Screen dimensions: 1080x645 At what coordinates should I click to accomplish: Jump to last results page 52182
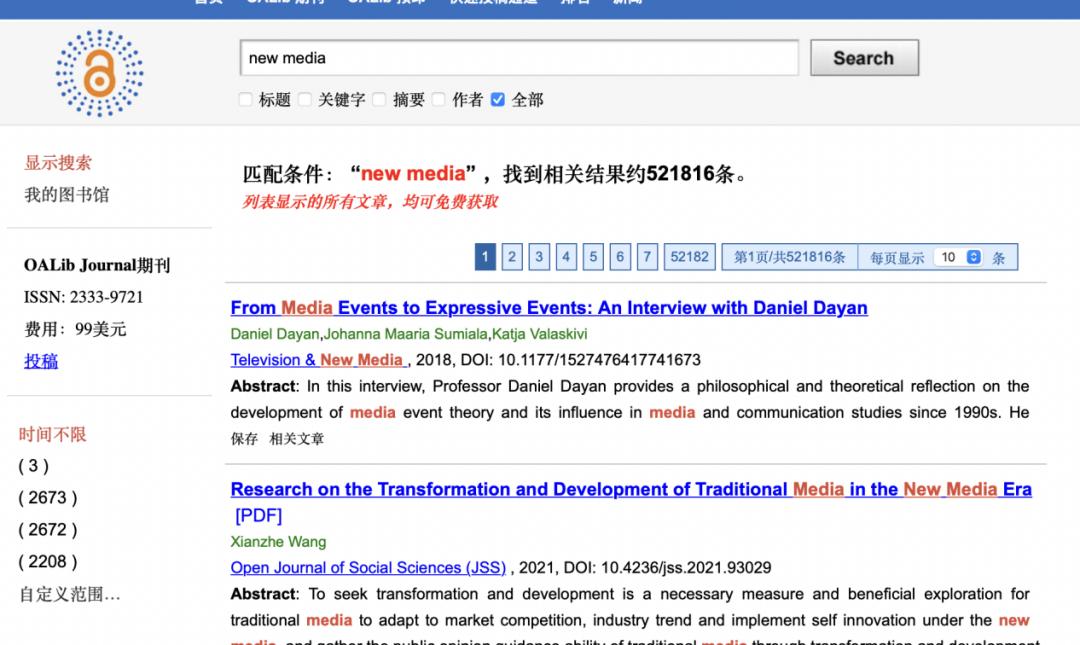point(689,257)
